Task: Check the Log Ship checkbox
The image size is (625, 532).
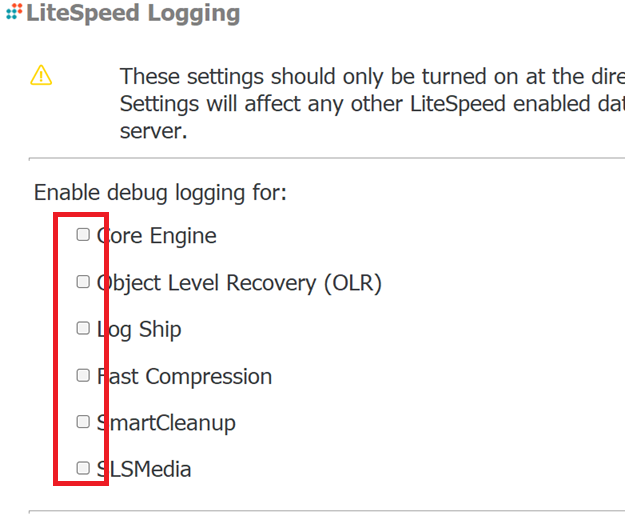Action: click(83, 328)
